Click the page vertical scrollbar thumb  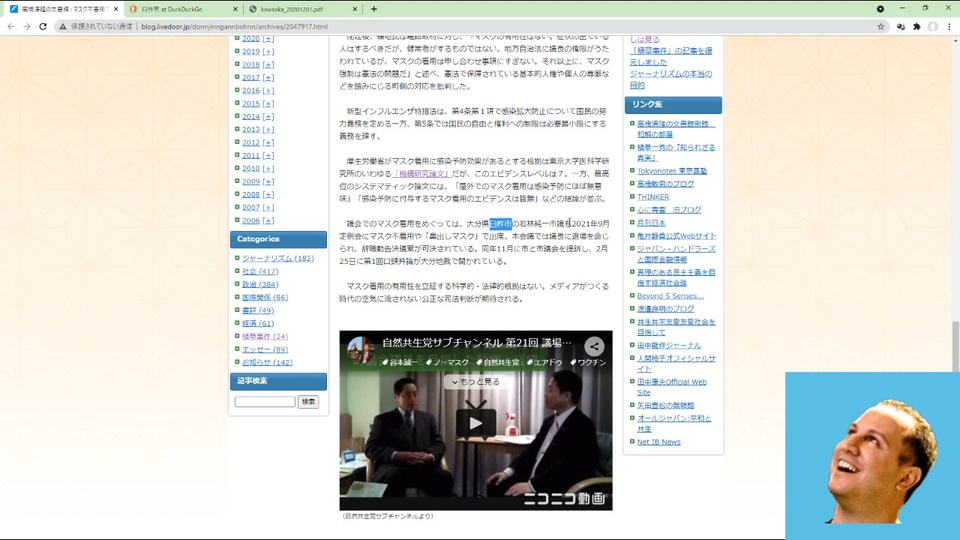[956, 346]
